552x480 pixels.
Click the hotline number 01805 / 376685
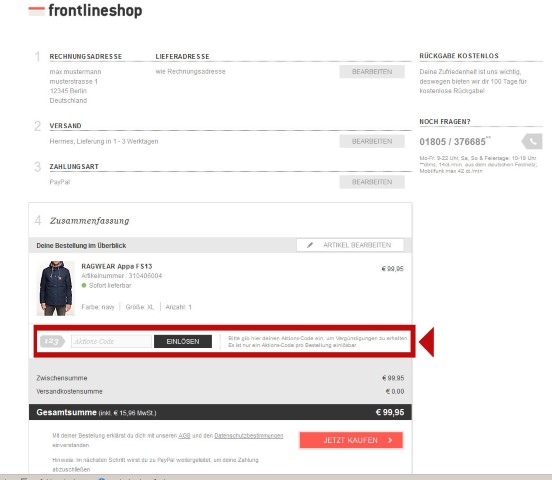(452, 142)
